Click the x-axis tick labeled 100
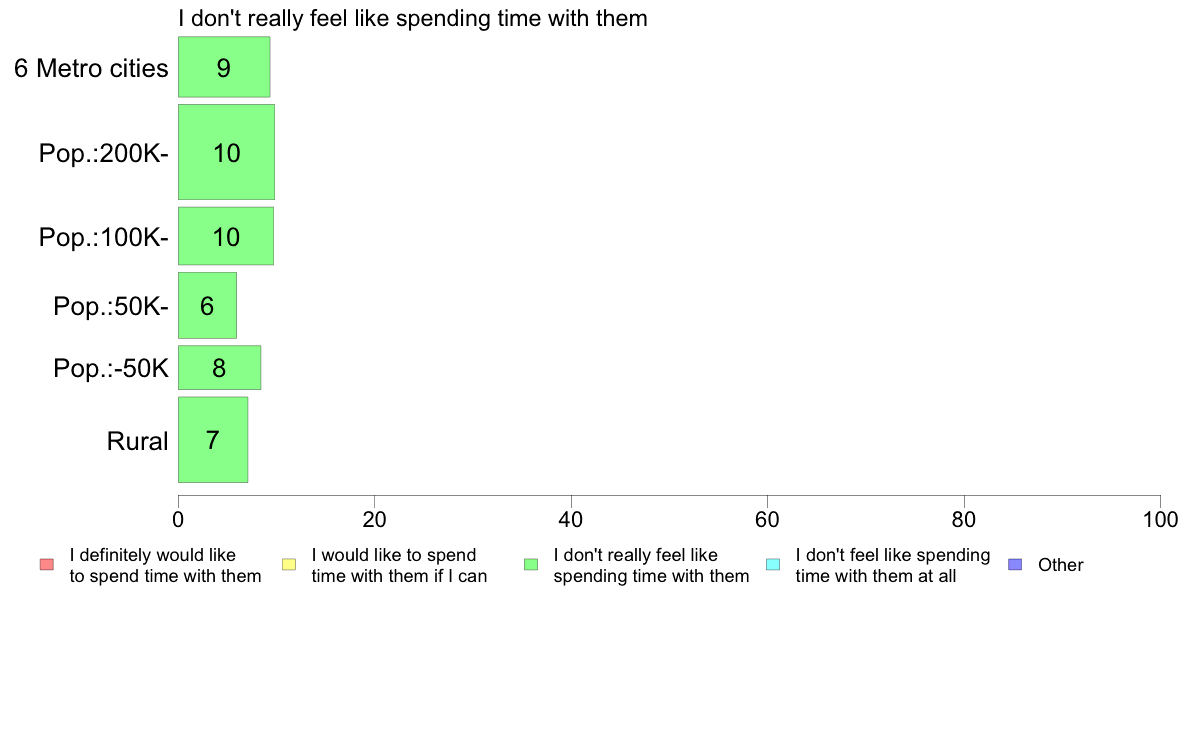This screenshot has width=1188, height=736. (1160, 519)
